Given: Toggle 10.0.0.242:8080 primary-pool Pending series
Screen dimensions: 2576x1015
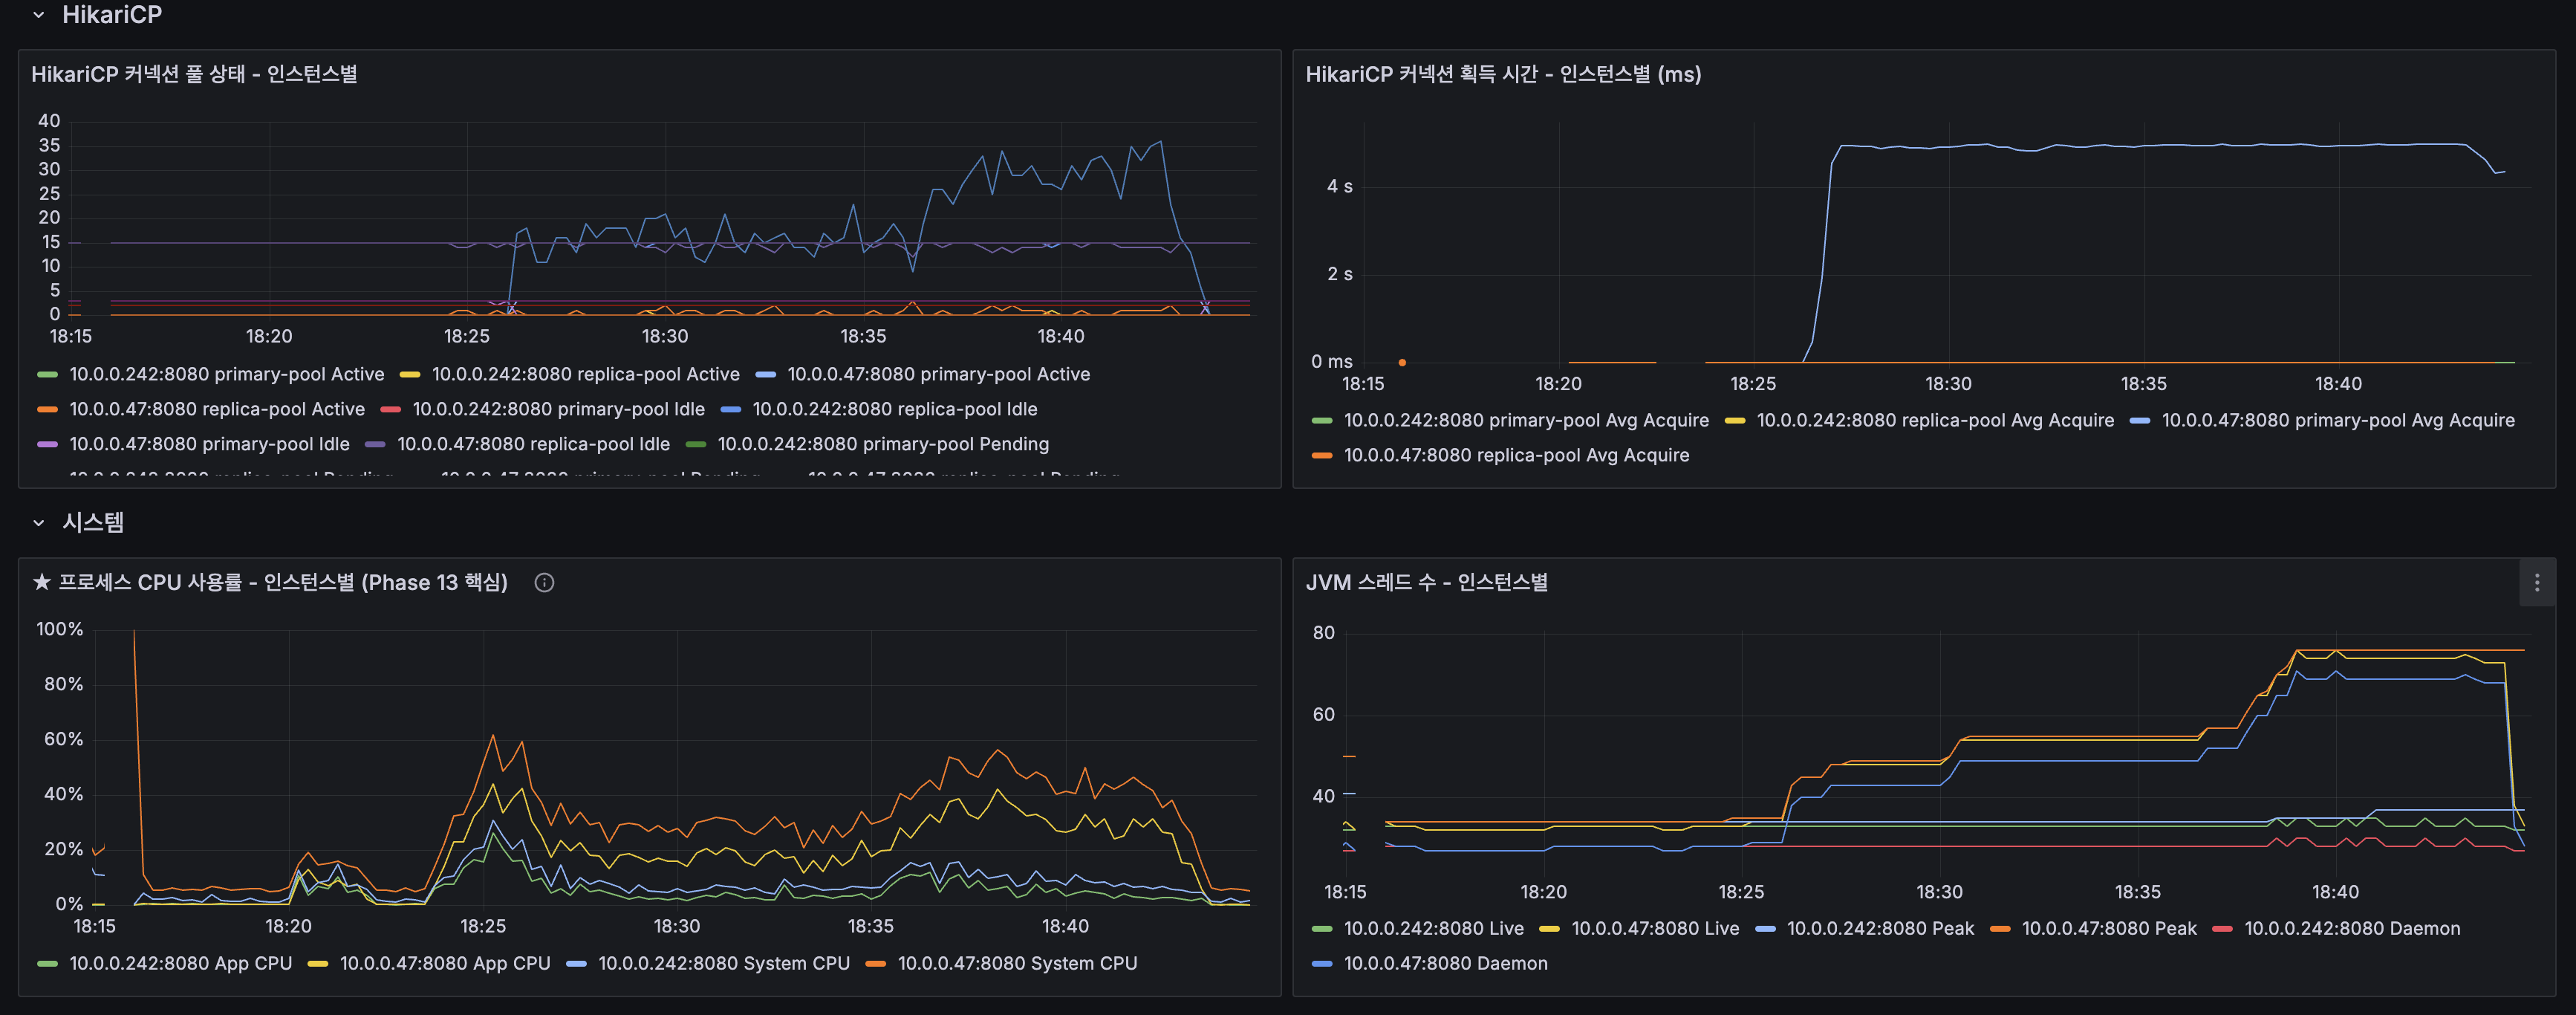Looking at the screenshot, I should 884,444.
